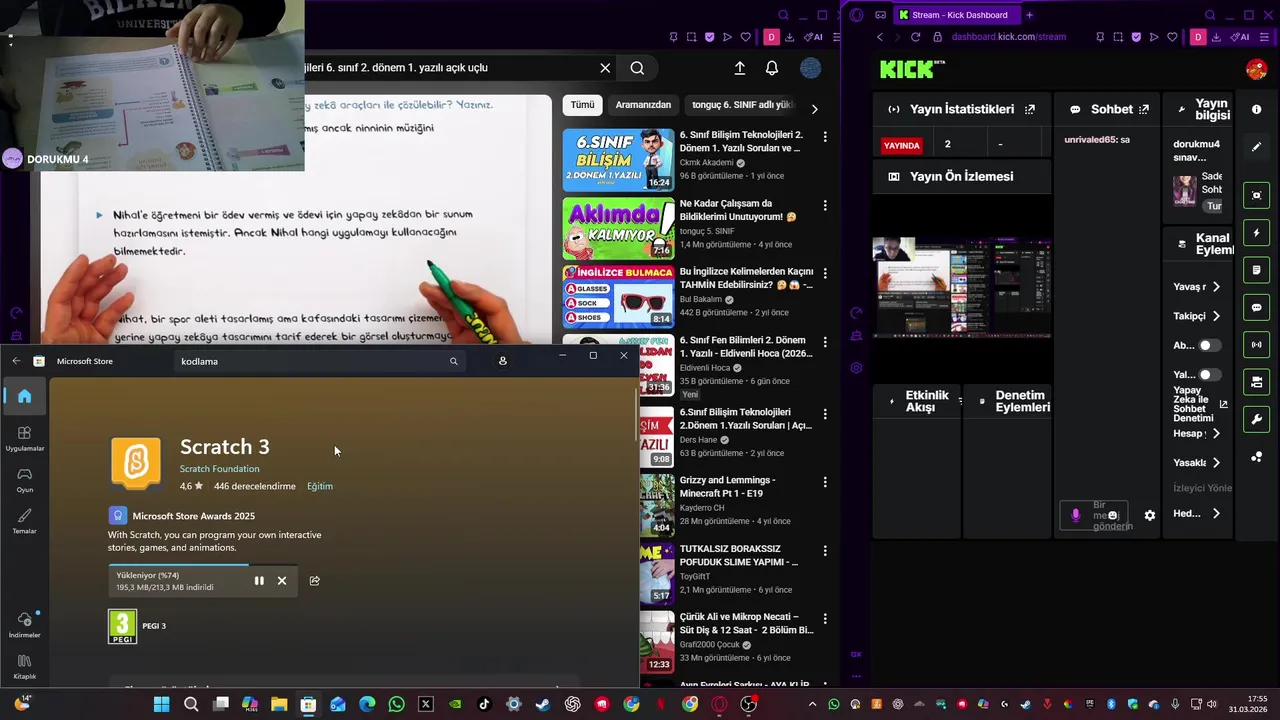
Task: Open TUTKALSIZ BORAKSSIZ slime video title
Action: point(739,555)
